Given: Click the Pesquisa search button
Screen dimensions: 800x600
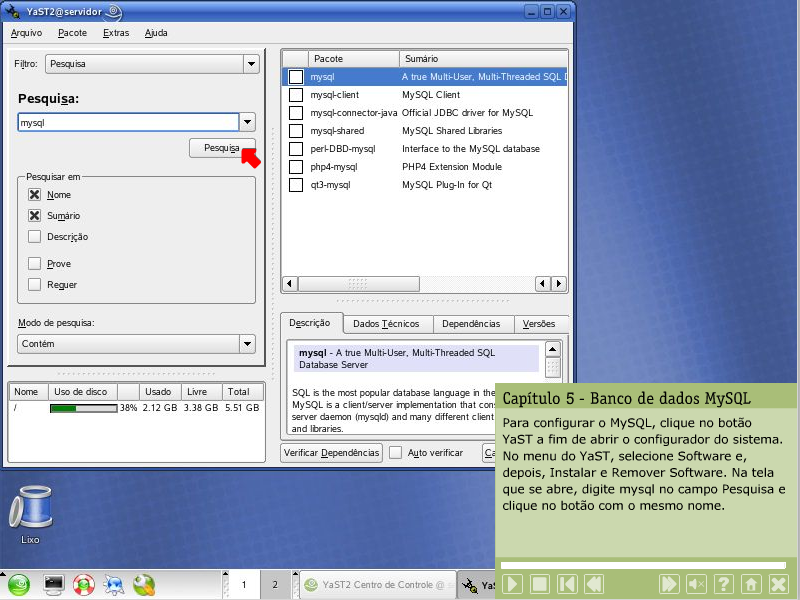Looking at the screenshot, I should [221, 148].
